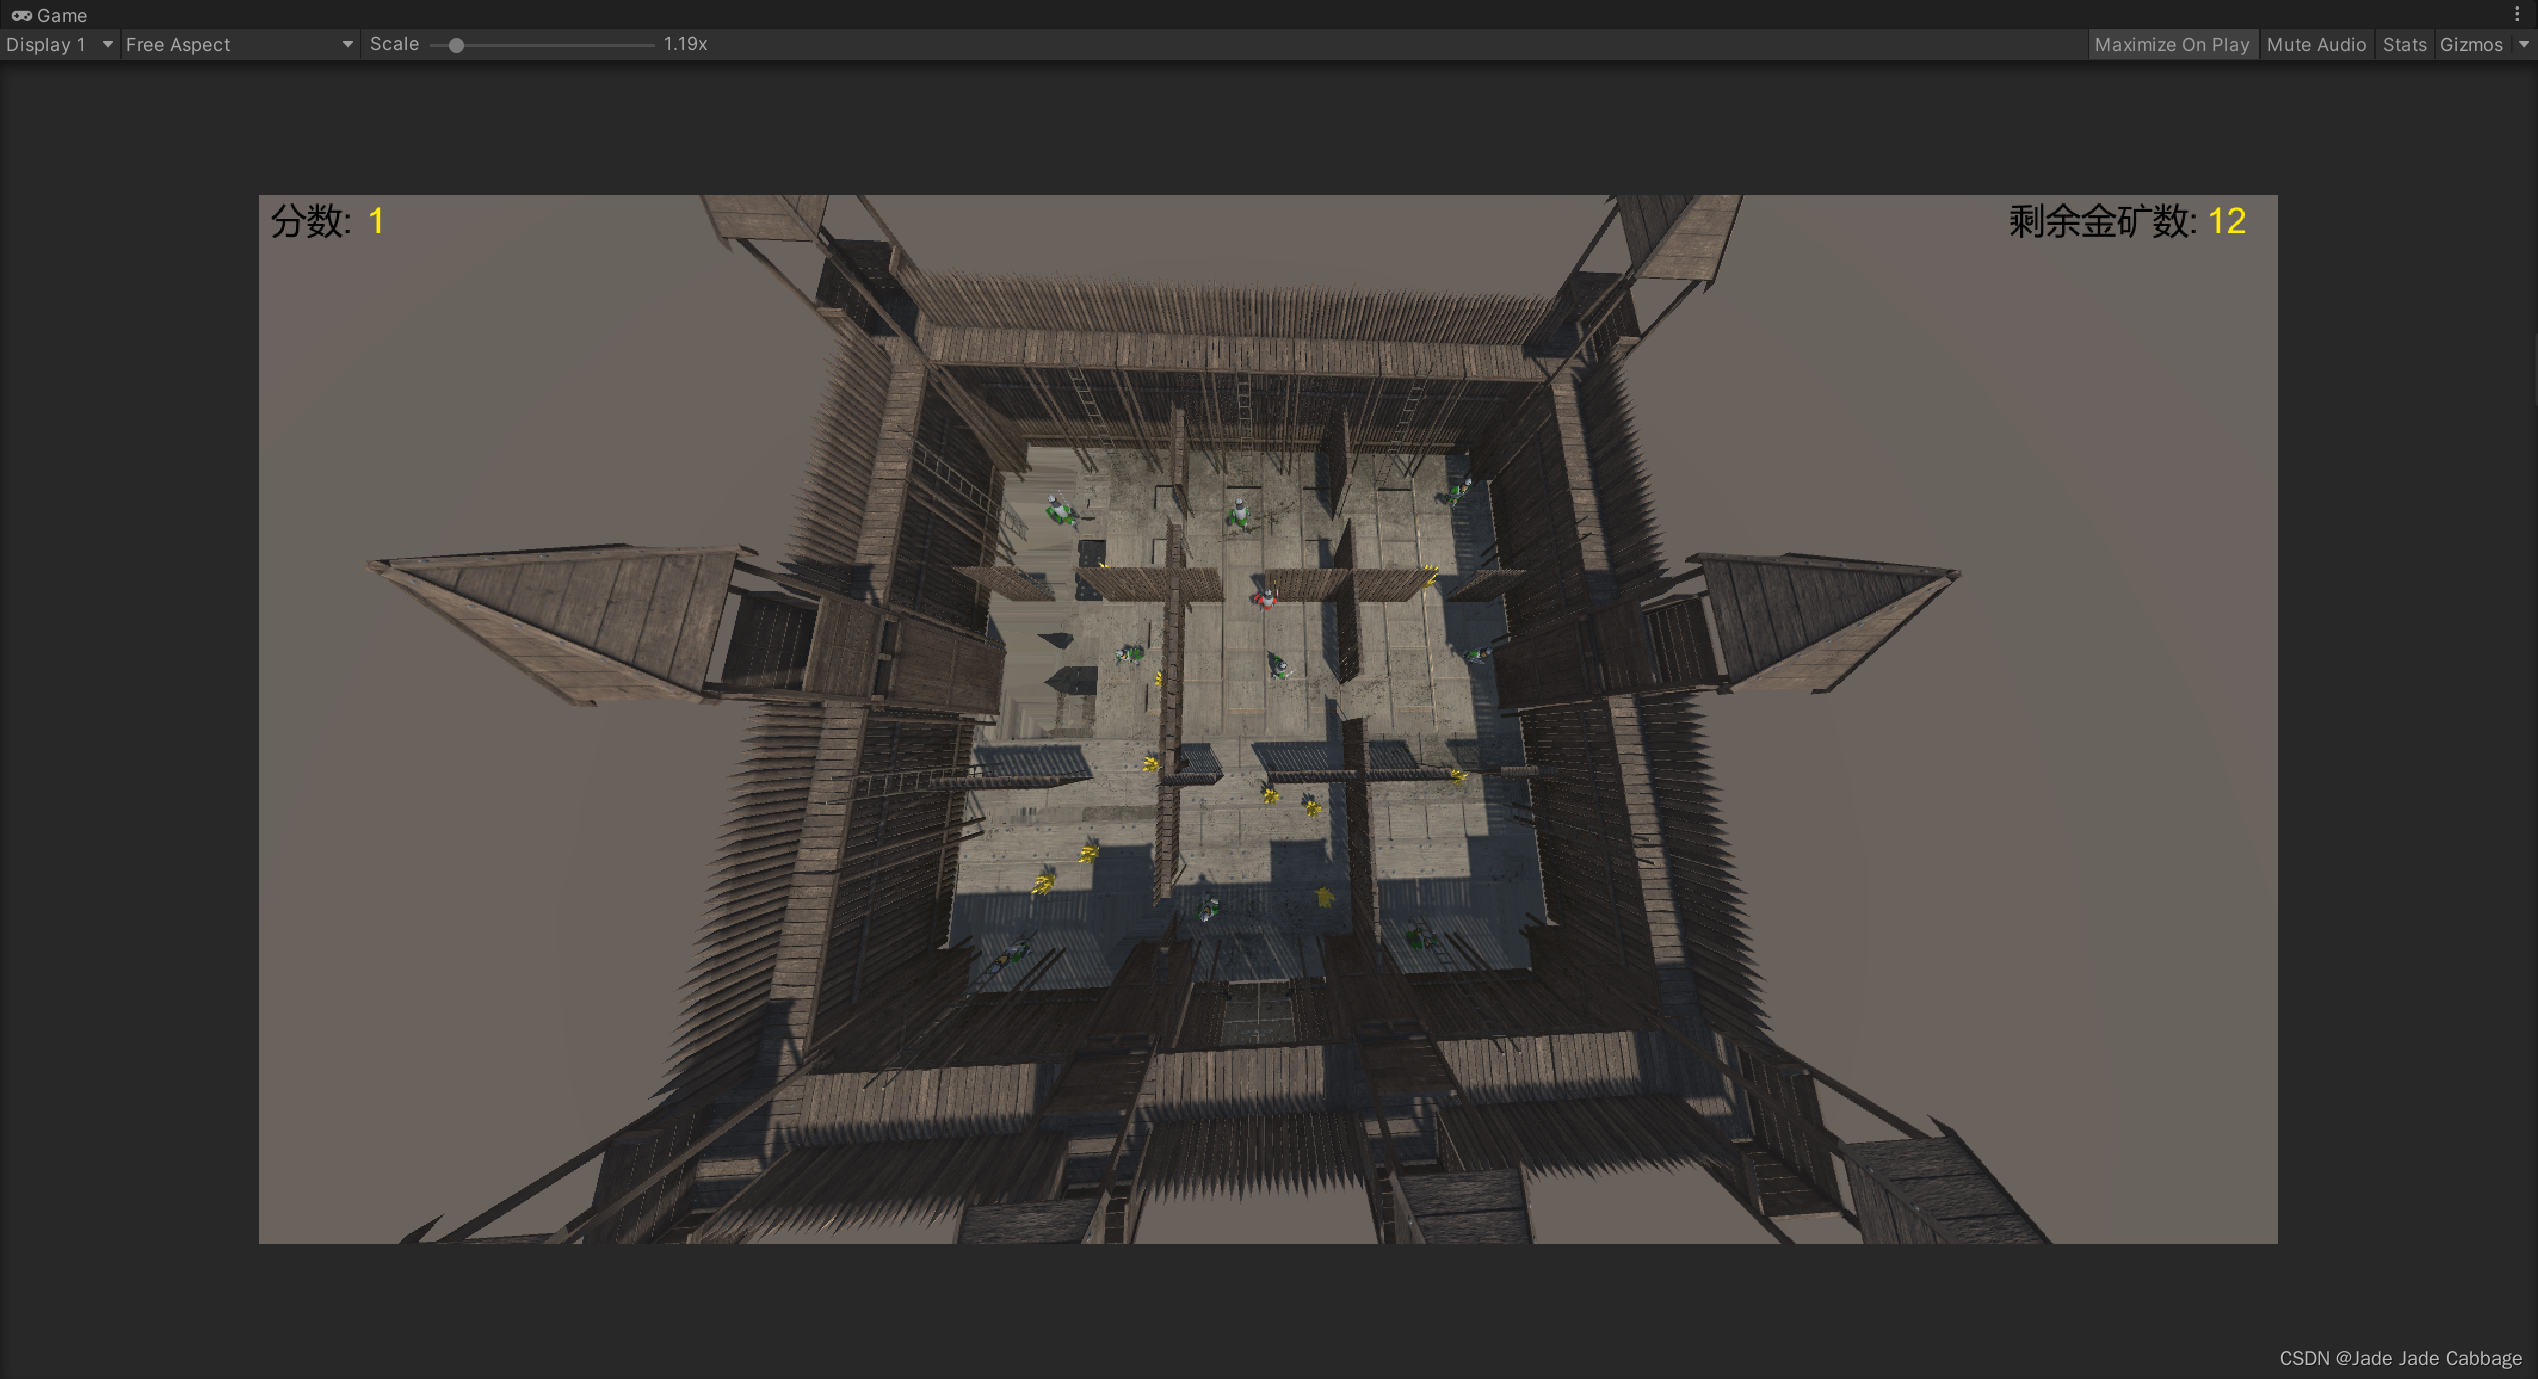Click the green soldier in the arena's top-right corner
The width and height of the screenshot is (2538, 1379).
[x=1458, y=490]
